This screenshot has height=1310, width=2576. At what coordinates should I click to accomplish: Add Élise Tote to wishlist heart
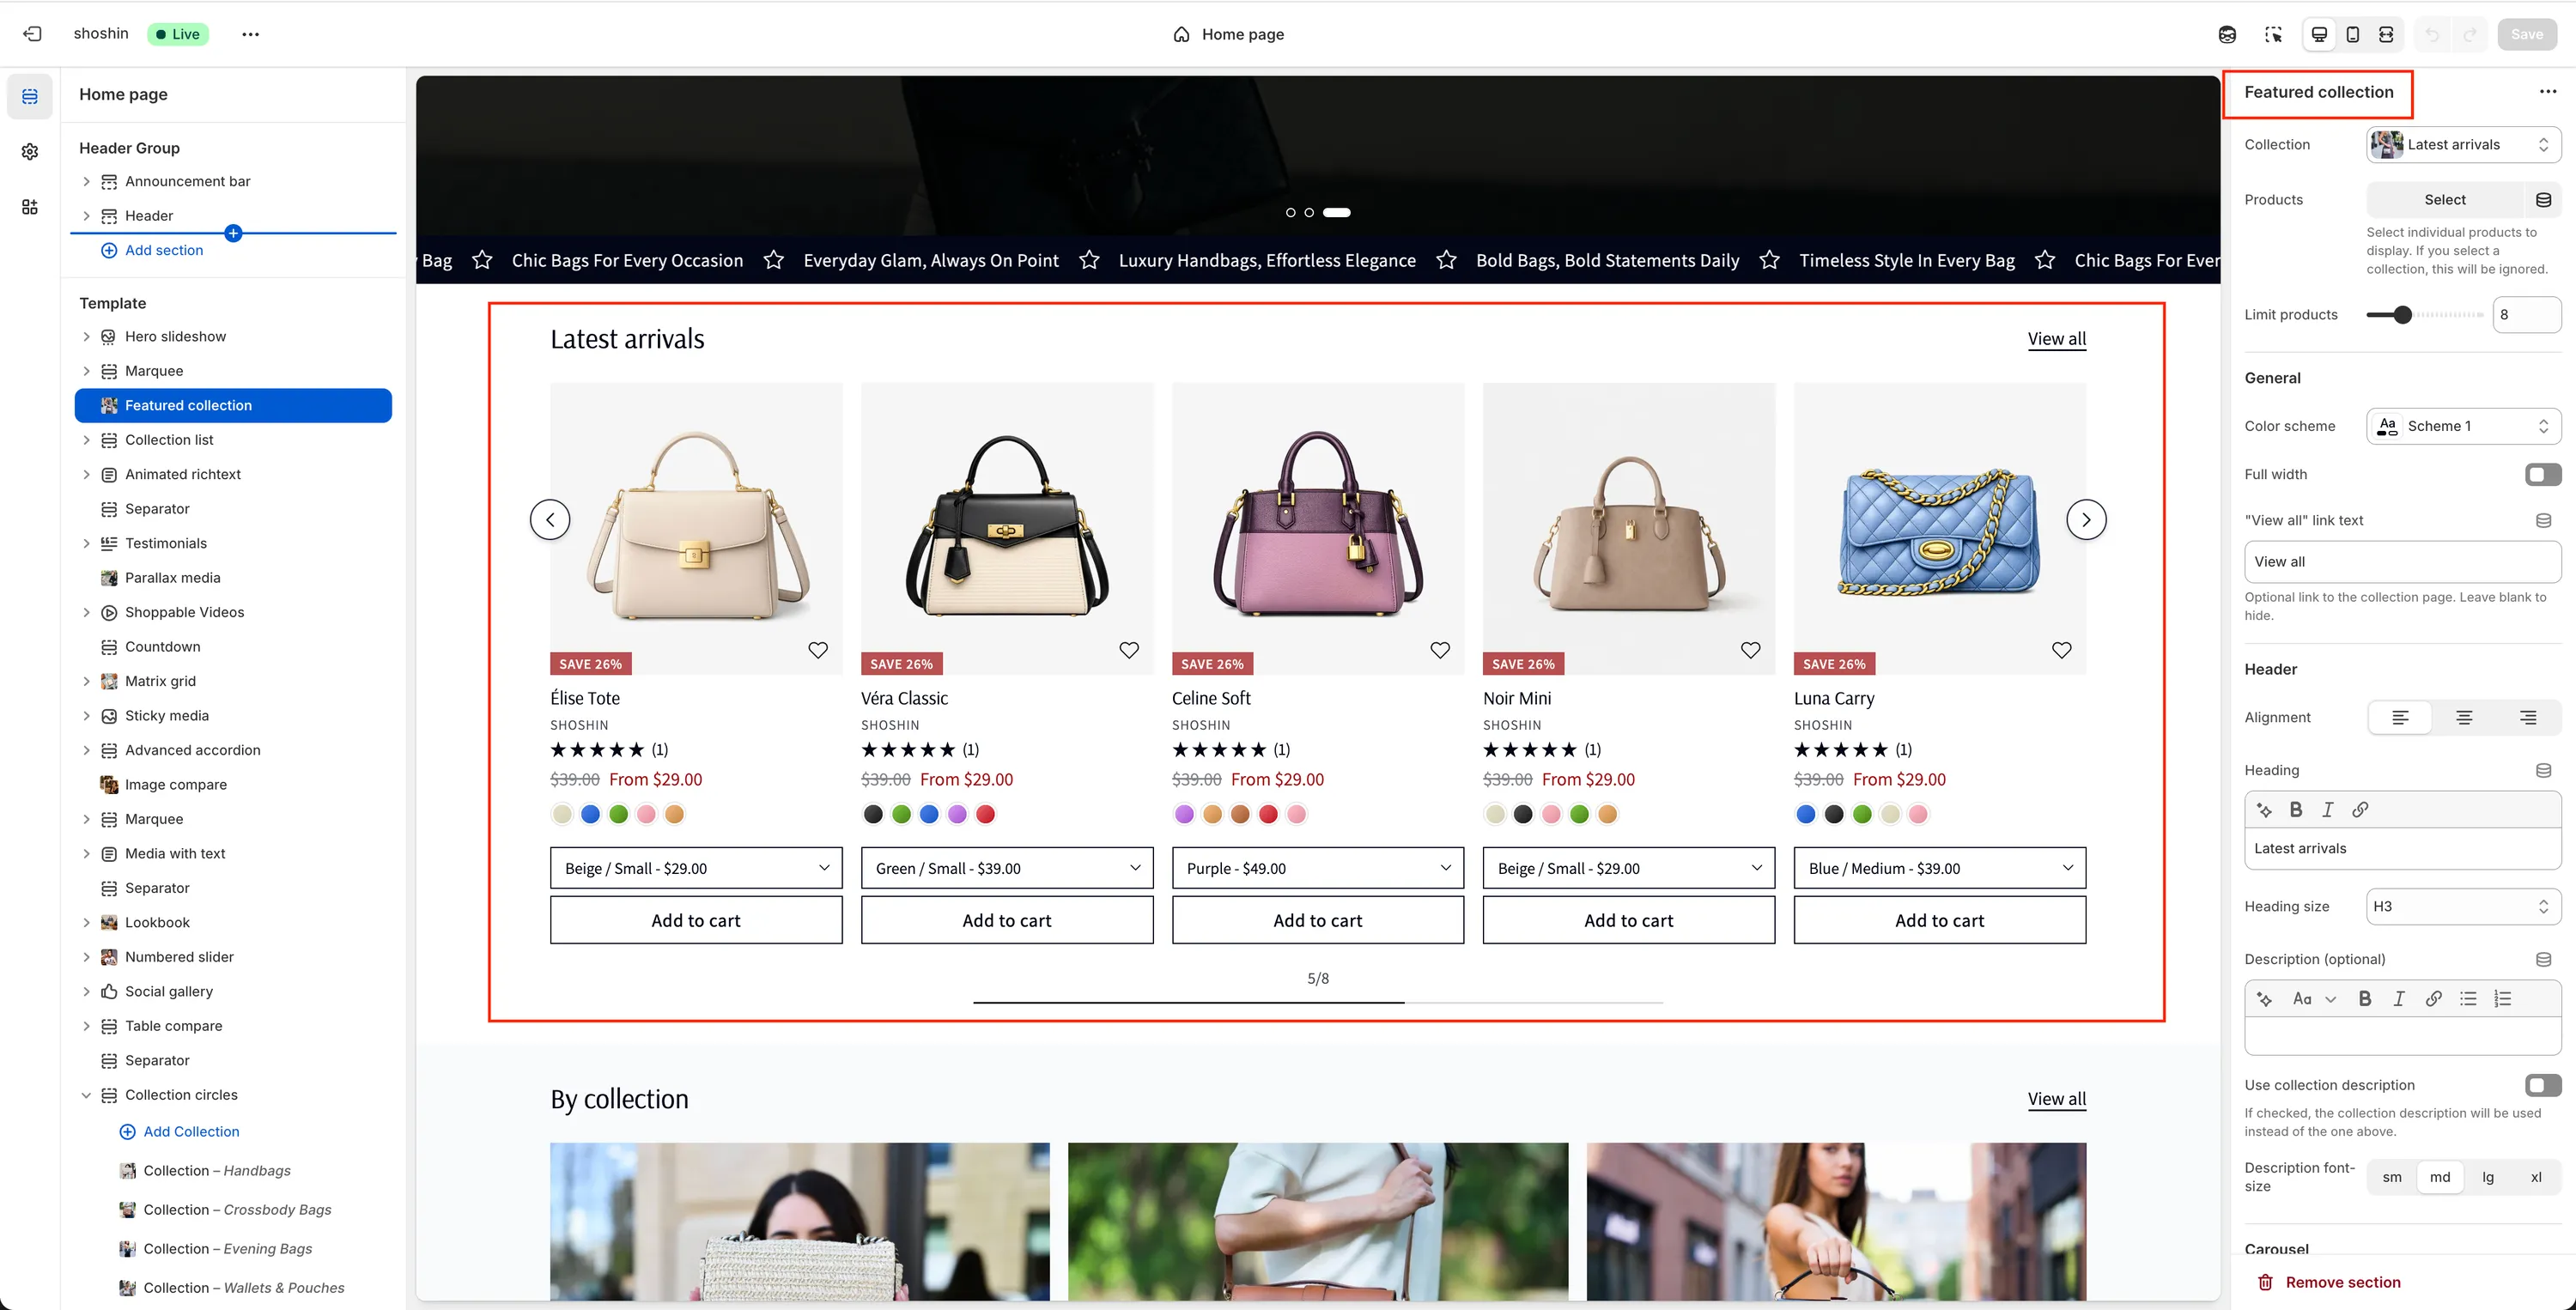pos(817,650)
